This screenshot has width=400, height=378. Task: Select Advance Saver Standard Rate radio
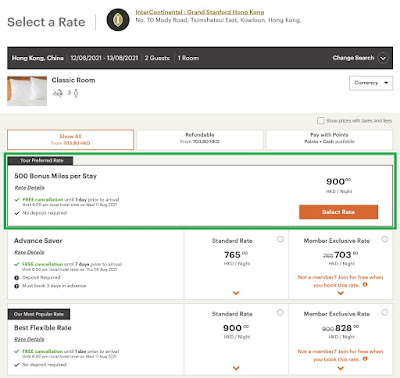pyautogui.click(x=280, y=239)
